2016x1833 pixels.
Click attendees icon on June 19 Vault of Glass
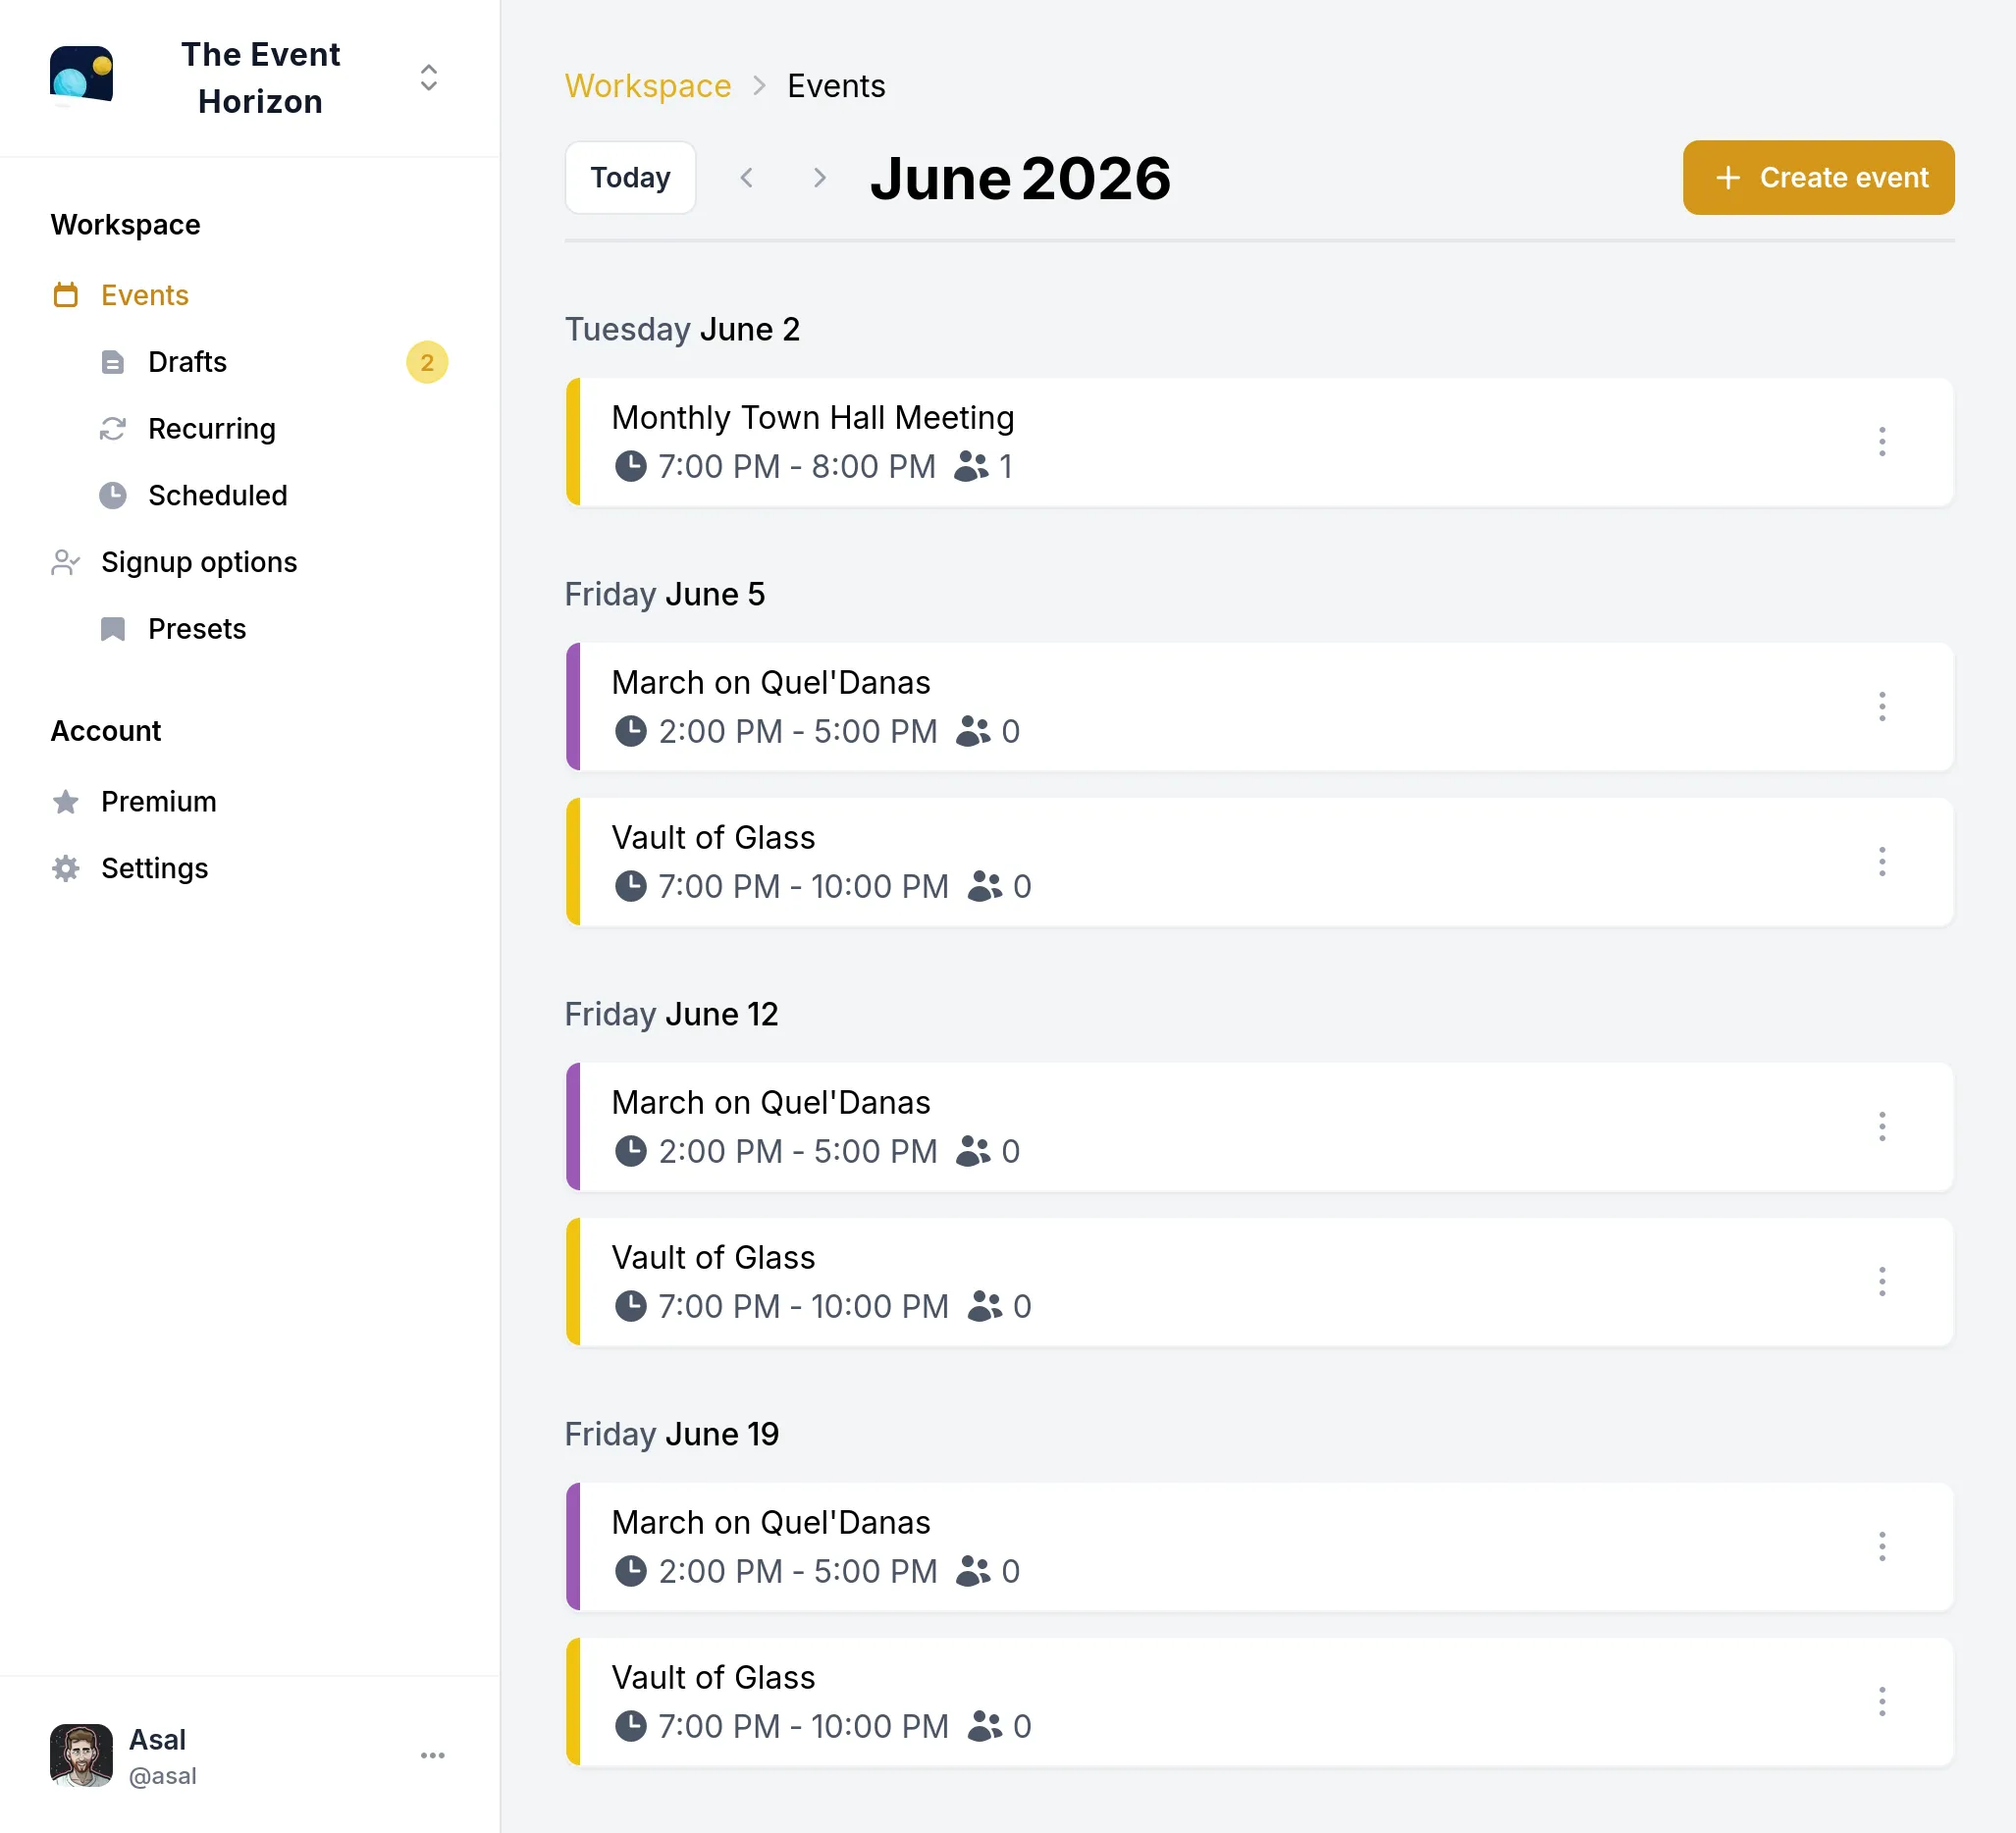(x=984, y=1726)
